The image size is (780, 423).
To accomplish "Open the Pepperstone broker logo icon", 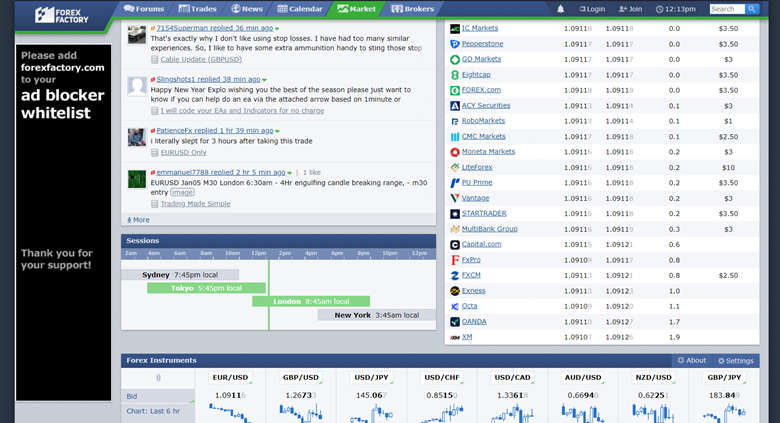I will pos(455,44).
